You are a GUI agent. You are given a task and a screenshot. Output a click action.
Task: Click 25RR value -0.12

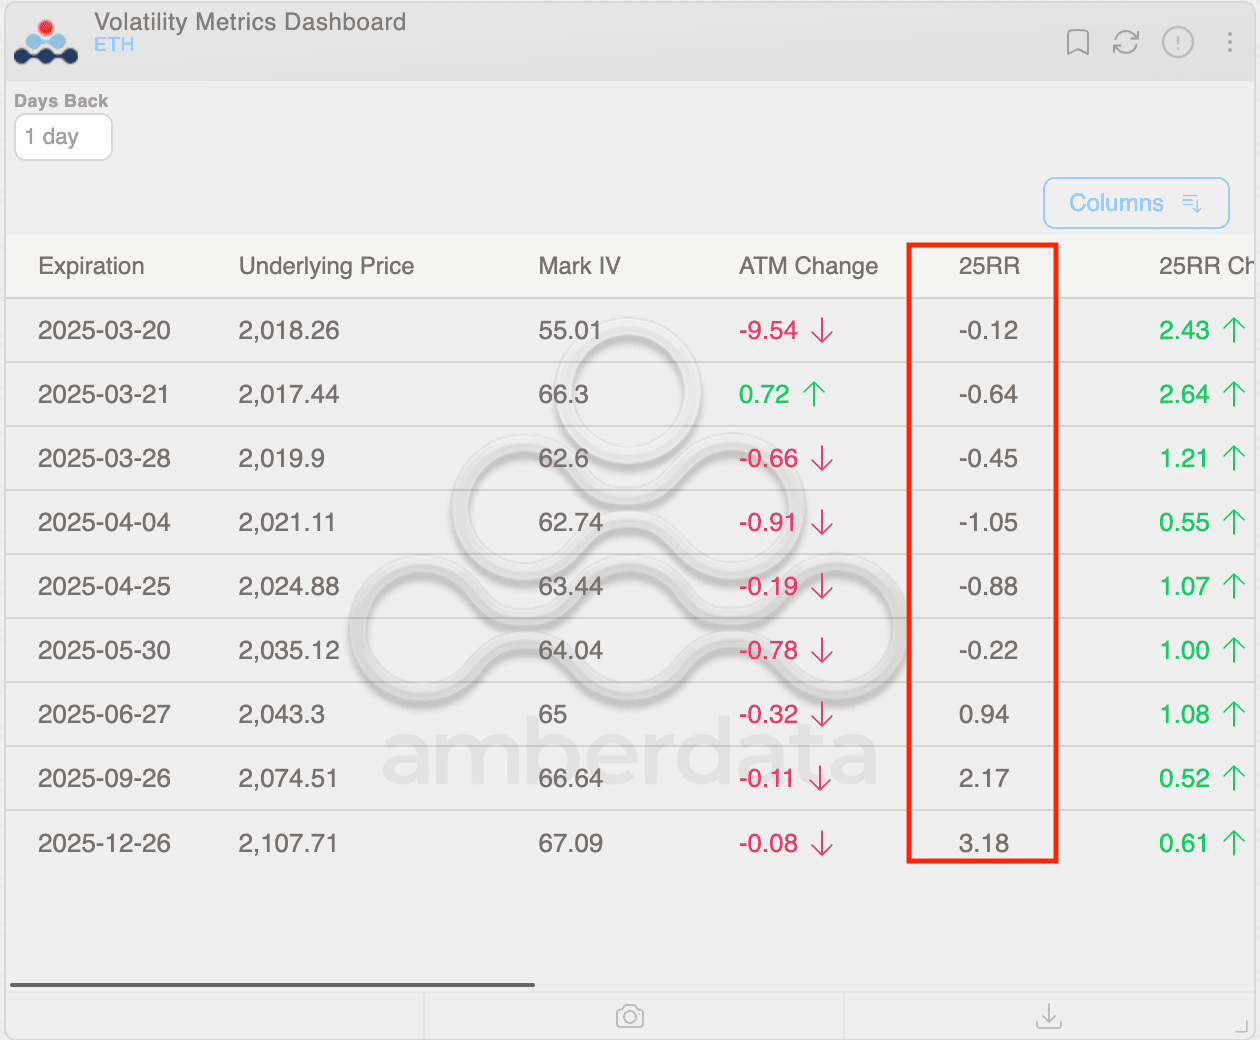pos(988,330)
